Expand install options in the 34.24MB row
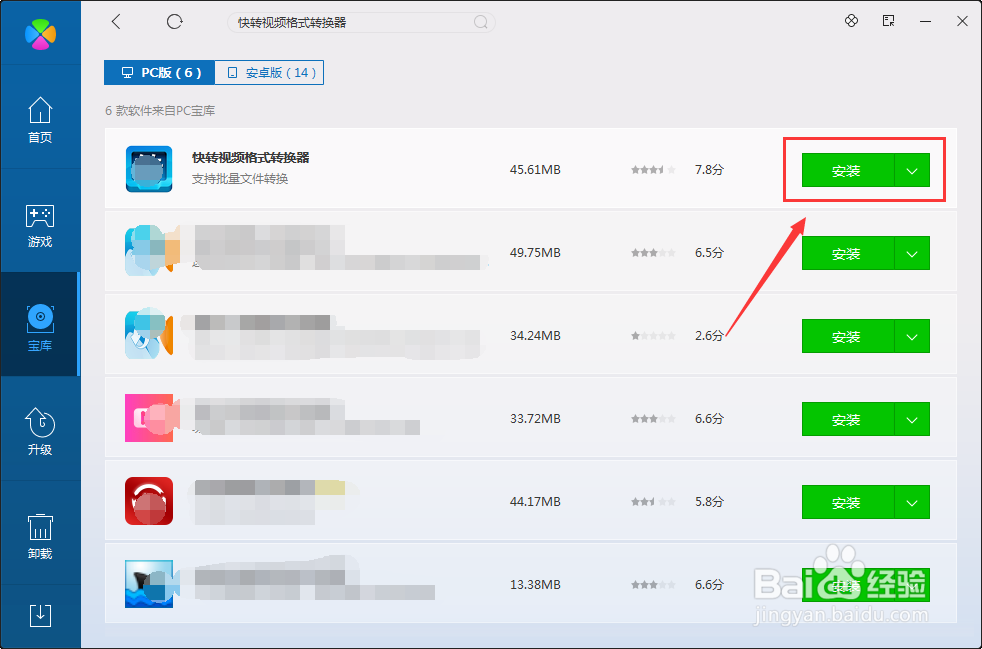982x649 pixels. [x=912, y=336]
